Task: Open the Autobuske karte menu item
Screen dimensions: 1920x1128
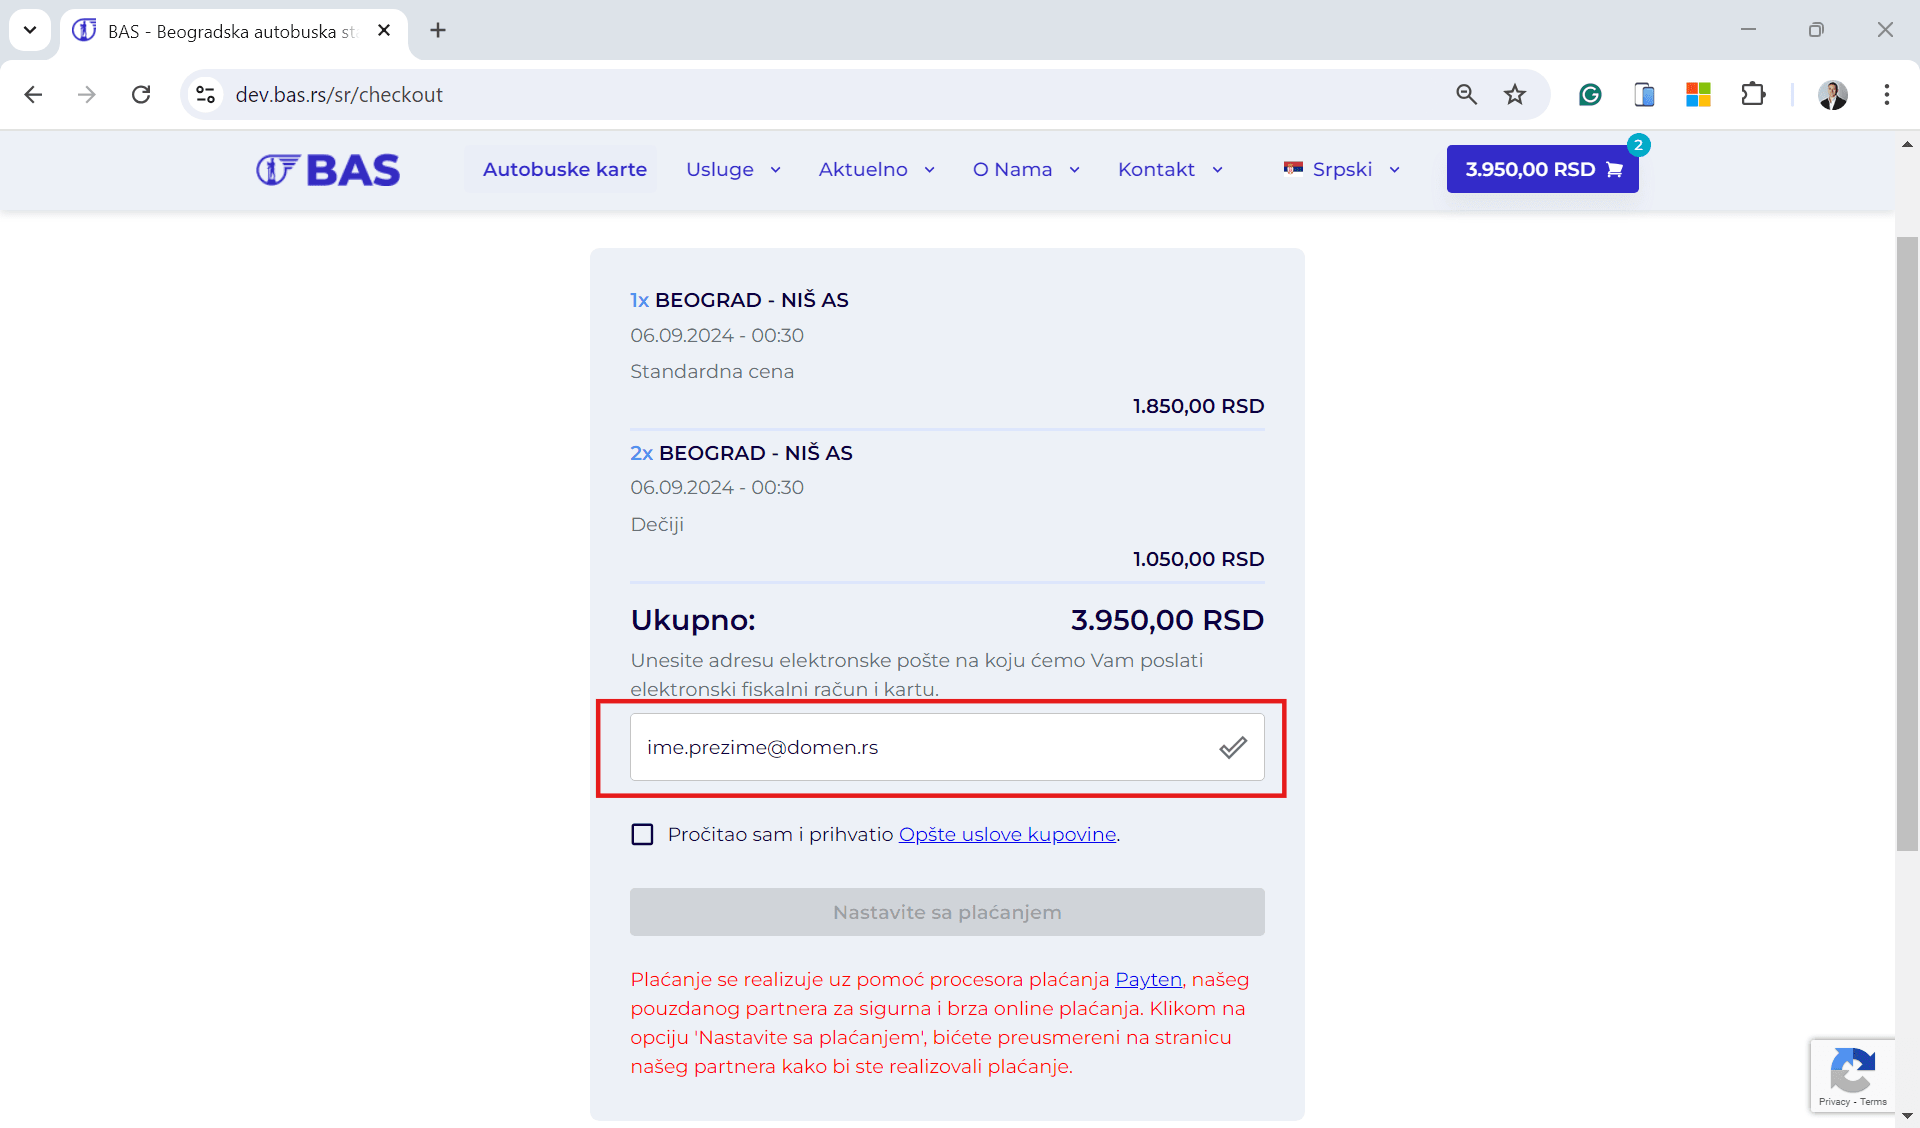Action: click(x=565, y=169)
